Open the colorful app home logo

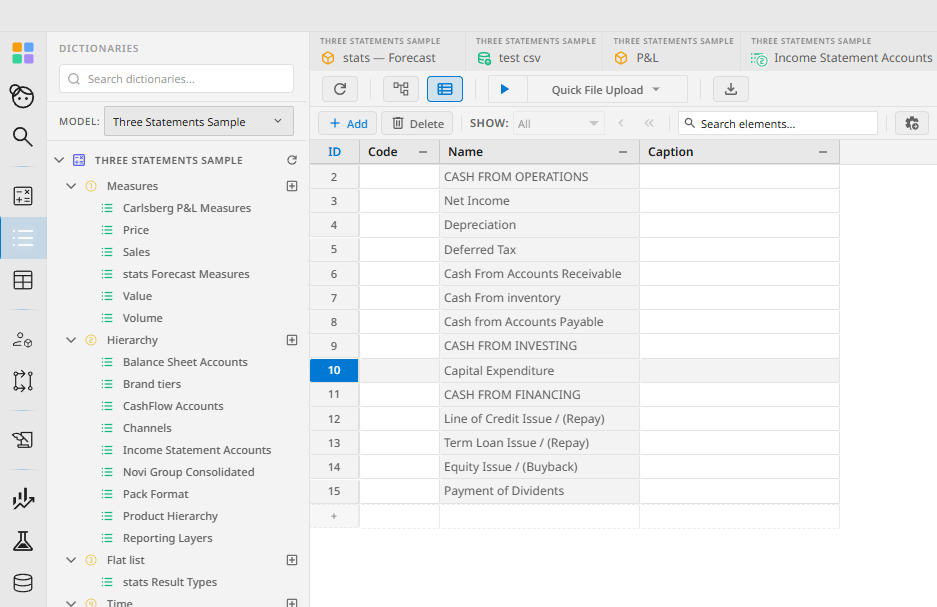click(x=23, y=53)
